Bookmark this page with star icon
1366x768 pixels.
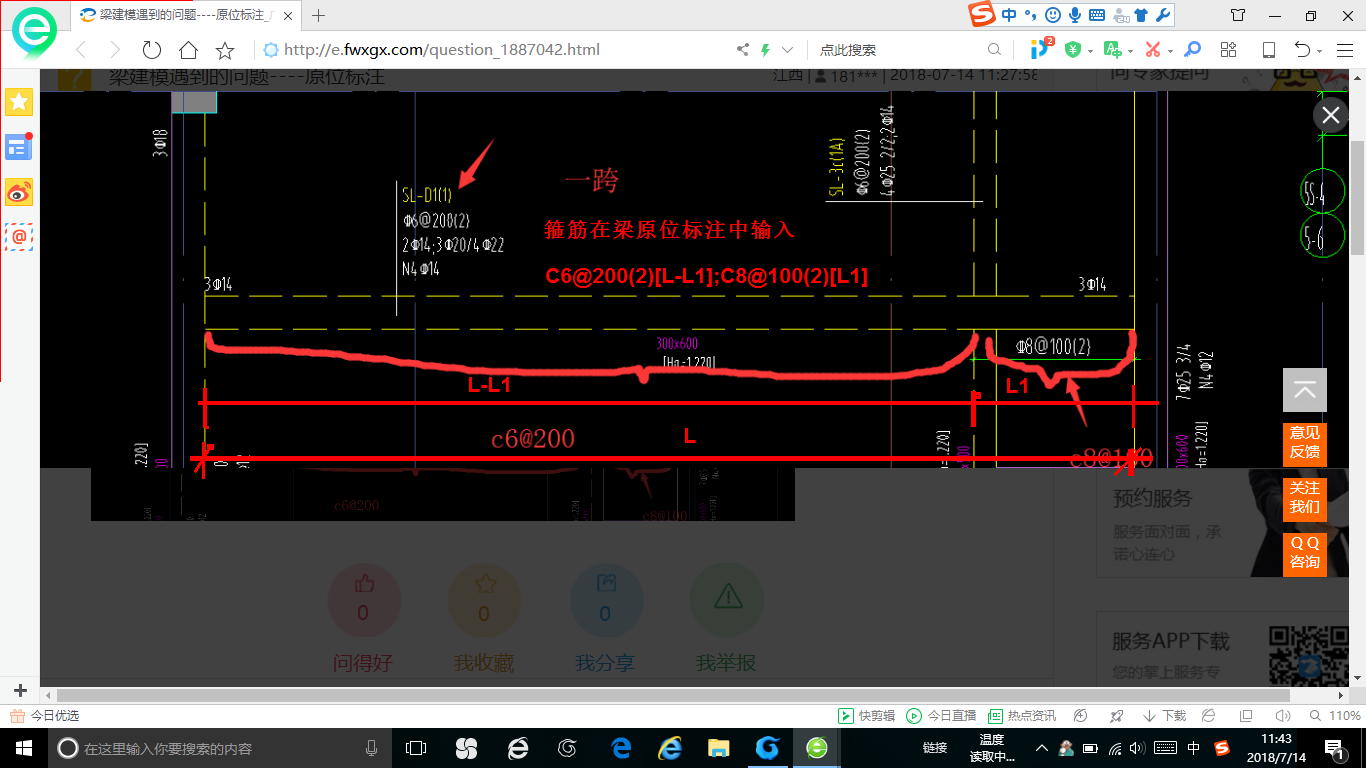[225, 50]
